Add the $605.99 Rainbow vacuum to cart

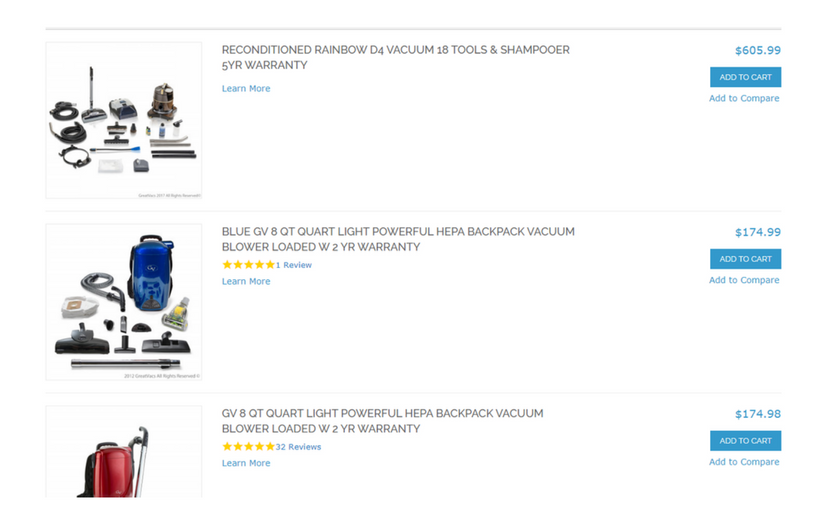pyautogui.click(x=746, y=77)
